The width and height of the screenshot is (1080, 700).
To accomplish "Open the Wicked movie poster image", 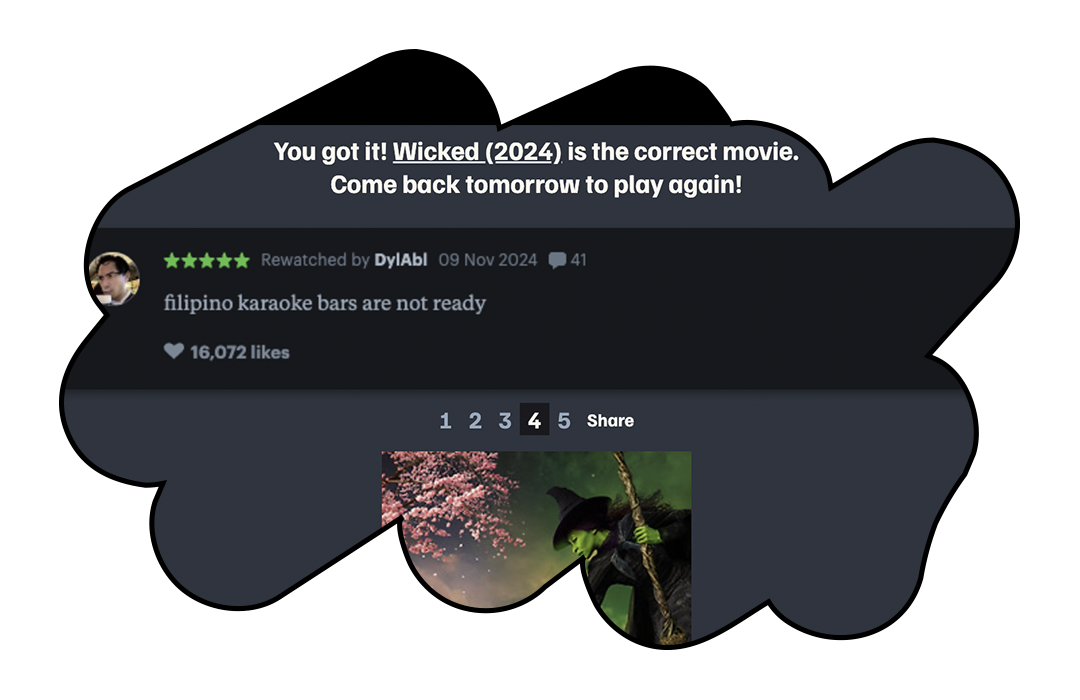I will pos(537,548).
